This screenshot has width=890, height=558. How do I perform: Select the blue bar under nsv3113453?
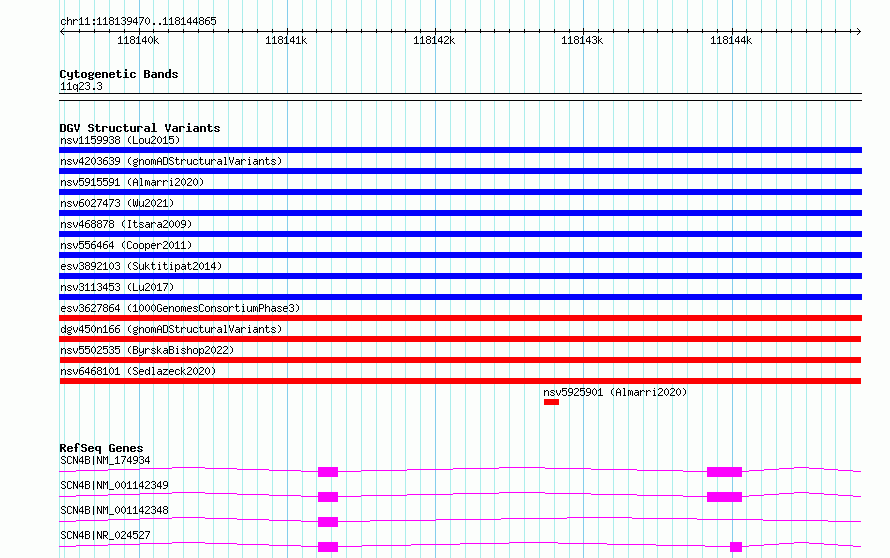click(460, 297)
